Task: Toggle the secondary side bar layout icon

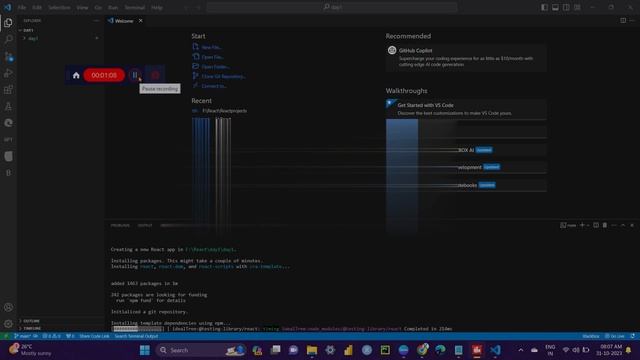Action: [x=566, y=7]
